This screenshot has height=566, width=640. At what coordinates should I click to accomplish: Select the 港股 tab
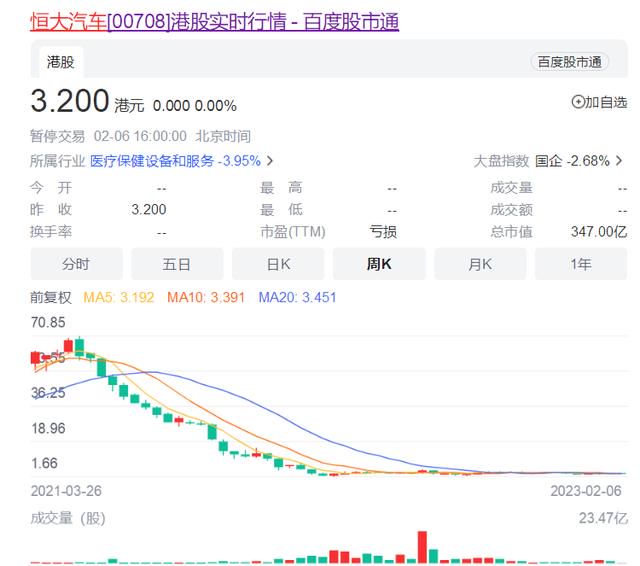pyautogui.click(x=61, y=62)
